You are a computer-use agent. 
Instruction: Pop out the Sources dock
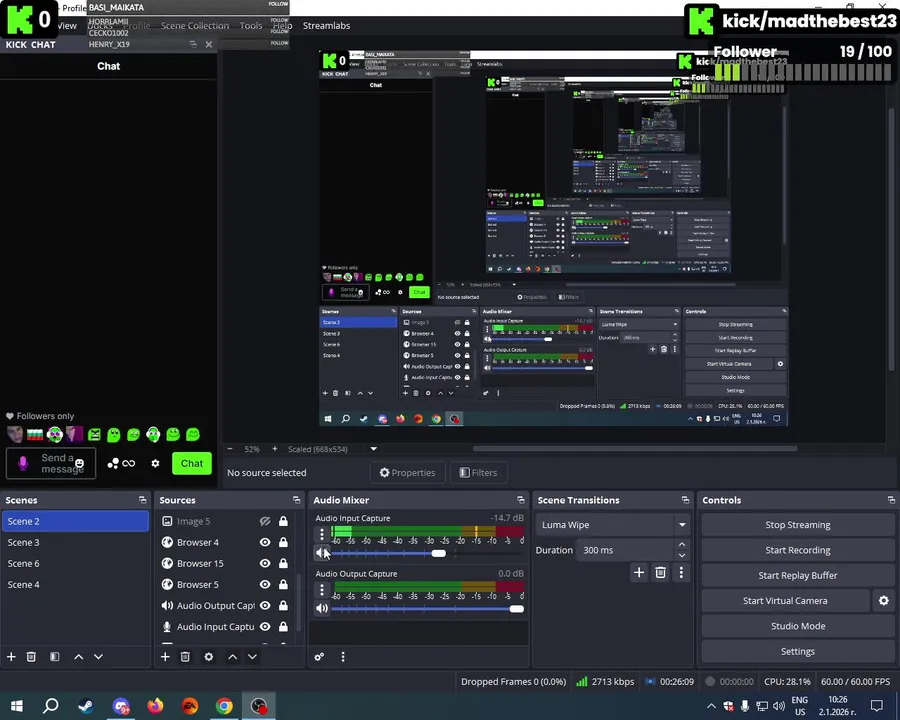(x=296, y=500)
